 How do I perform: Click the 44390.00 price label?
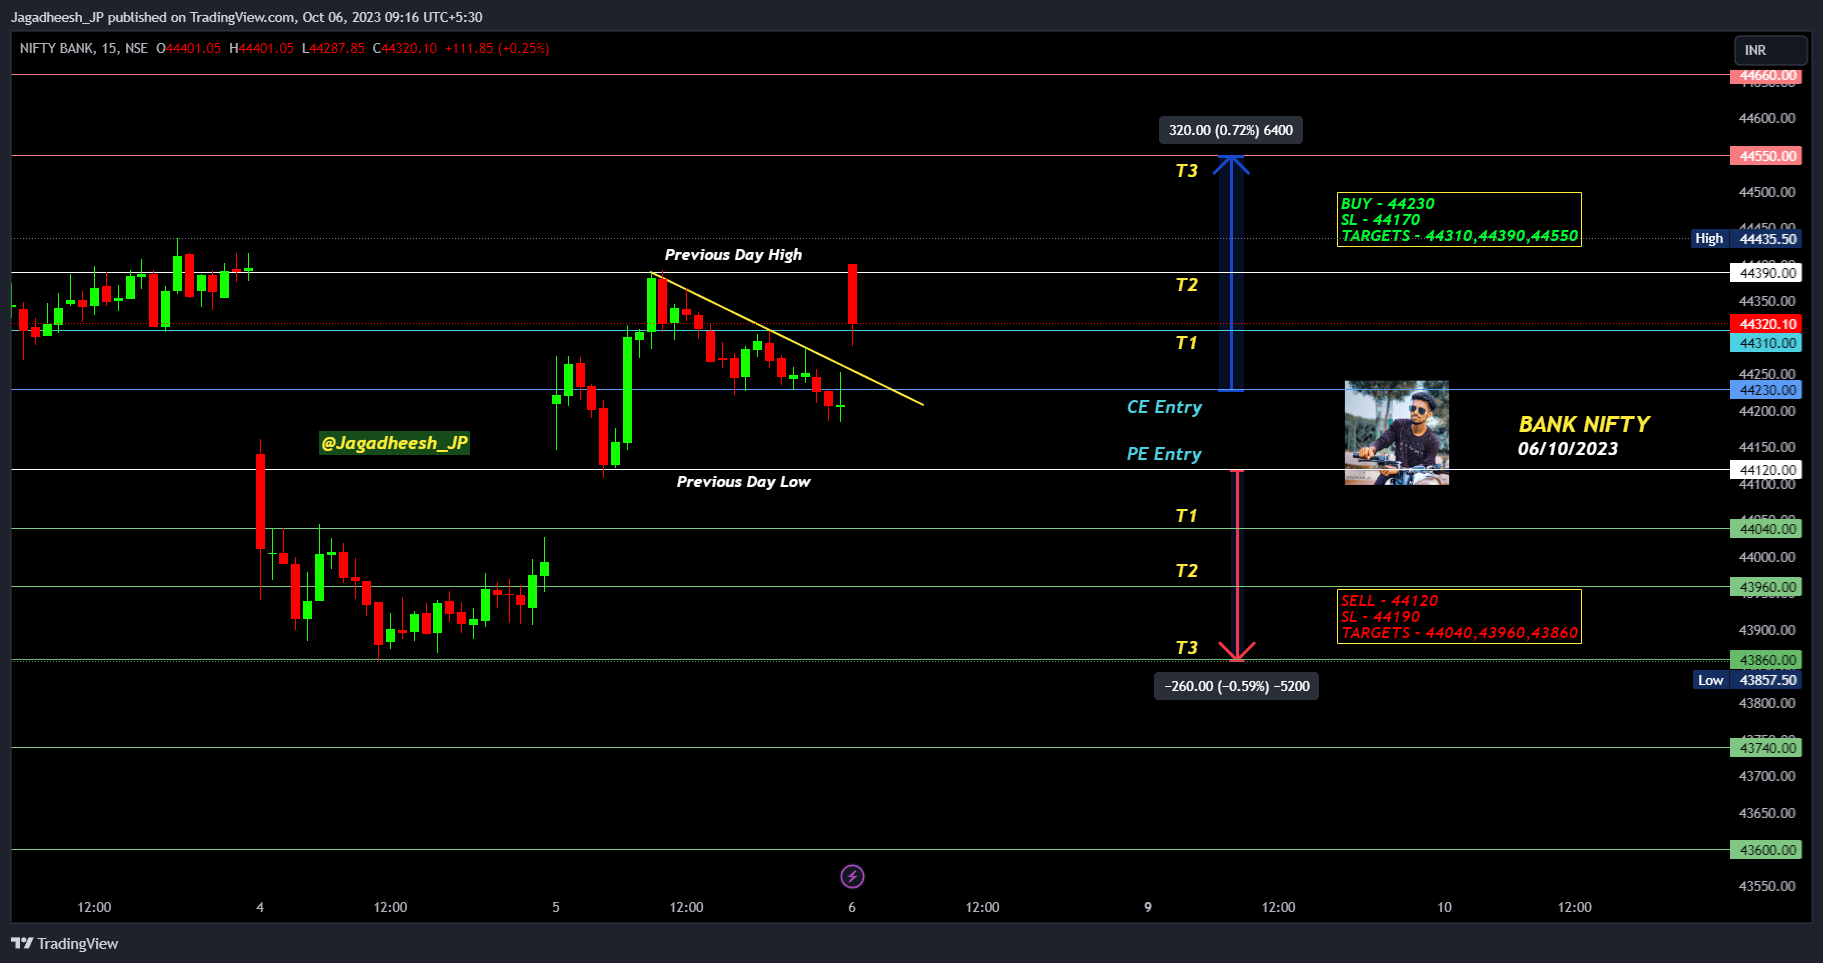[1766, 273]
